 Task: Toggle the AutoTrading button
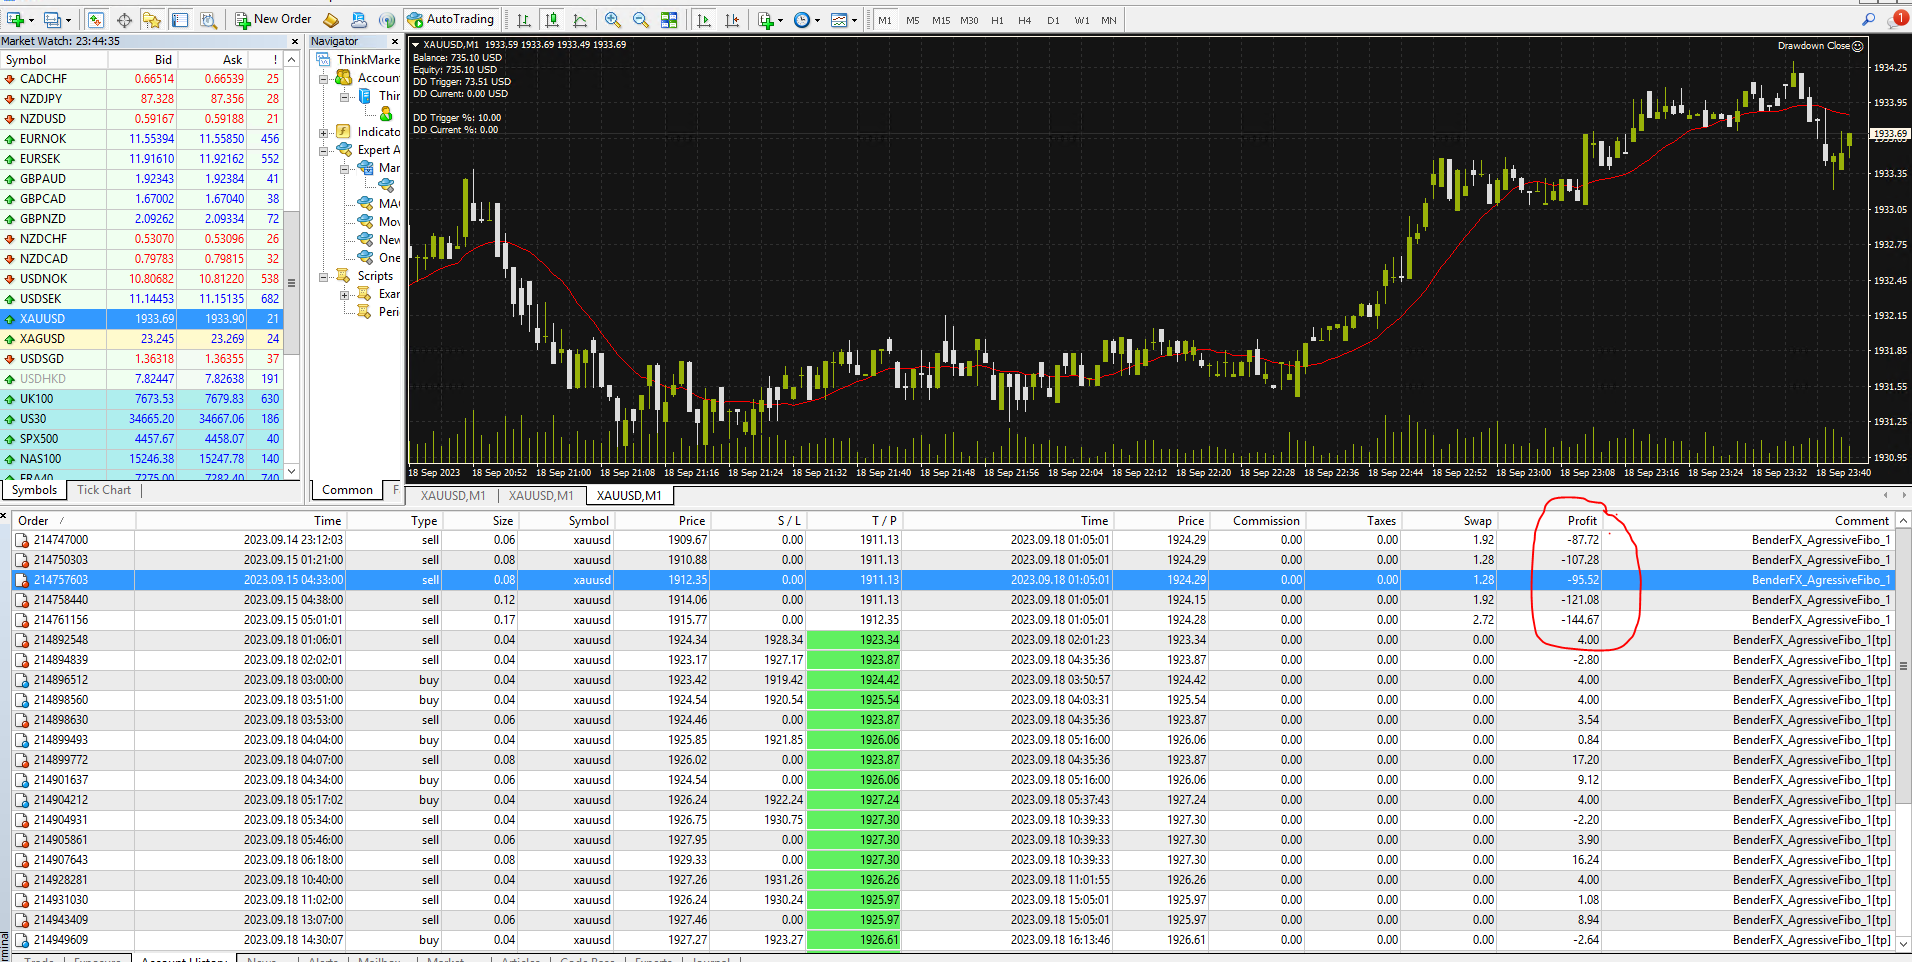point(450,19)
